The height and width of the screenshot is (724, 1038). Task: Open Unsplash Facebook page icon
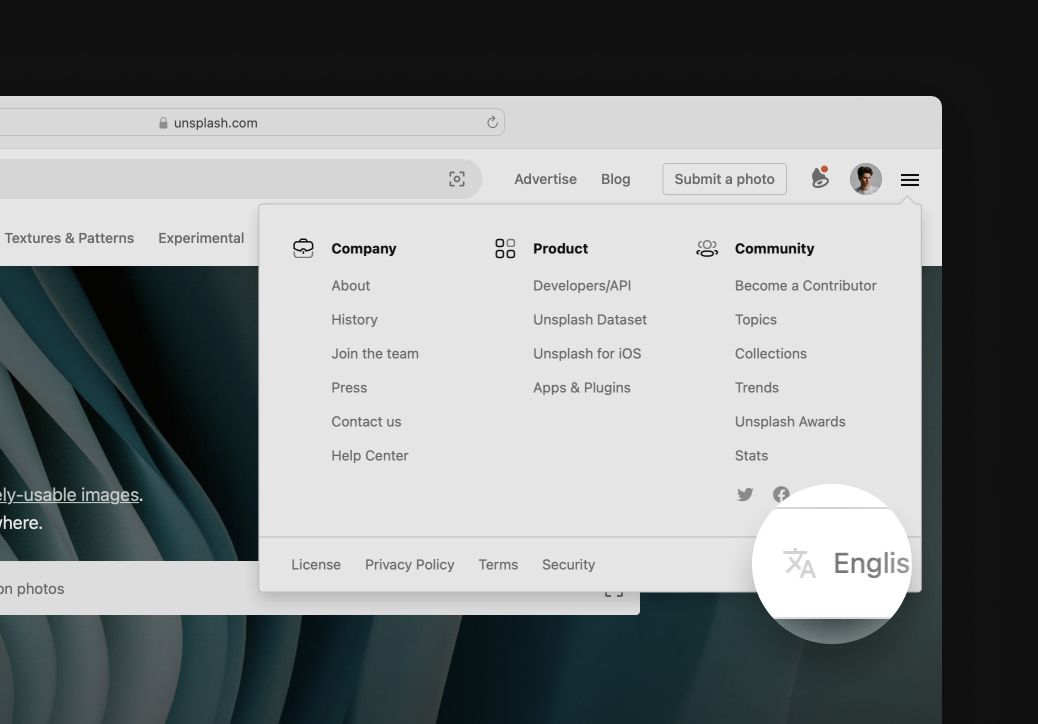781,494
